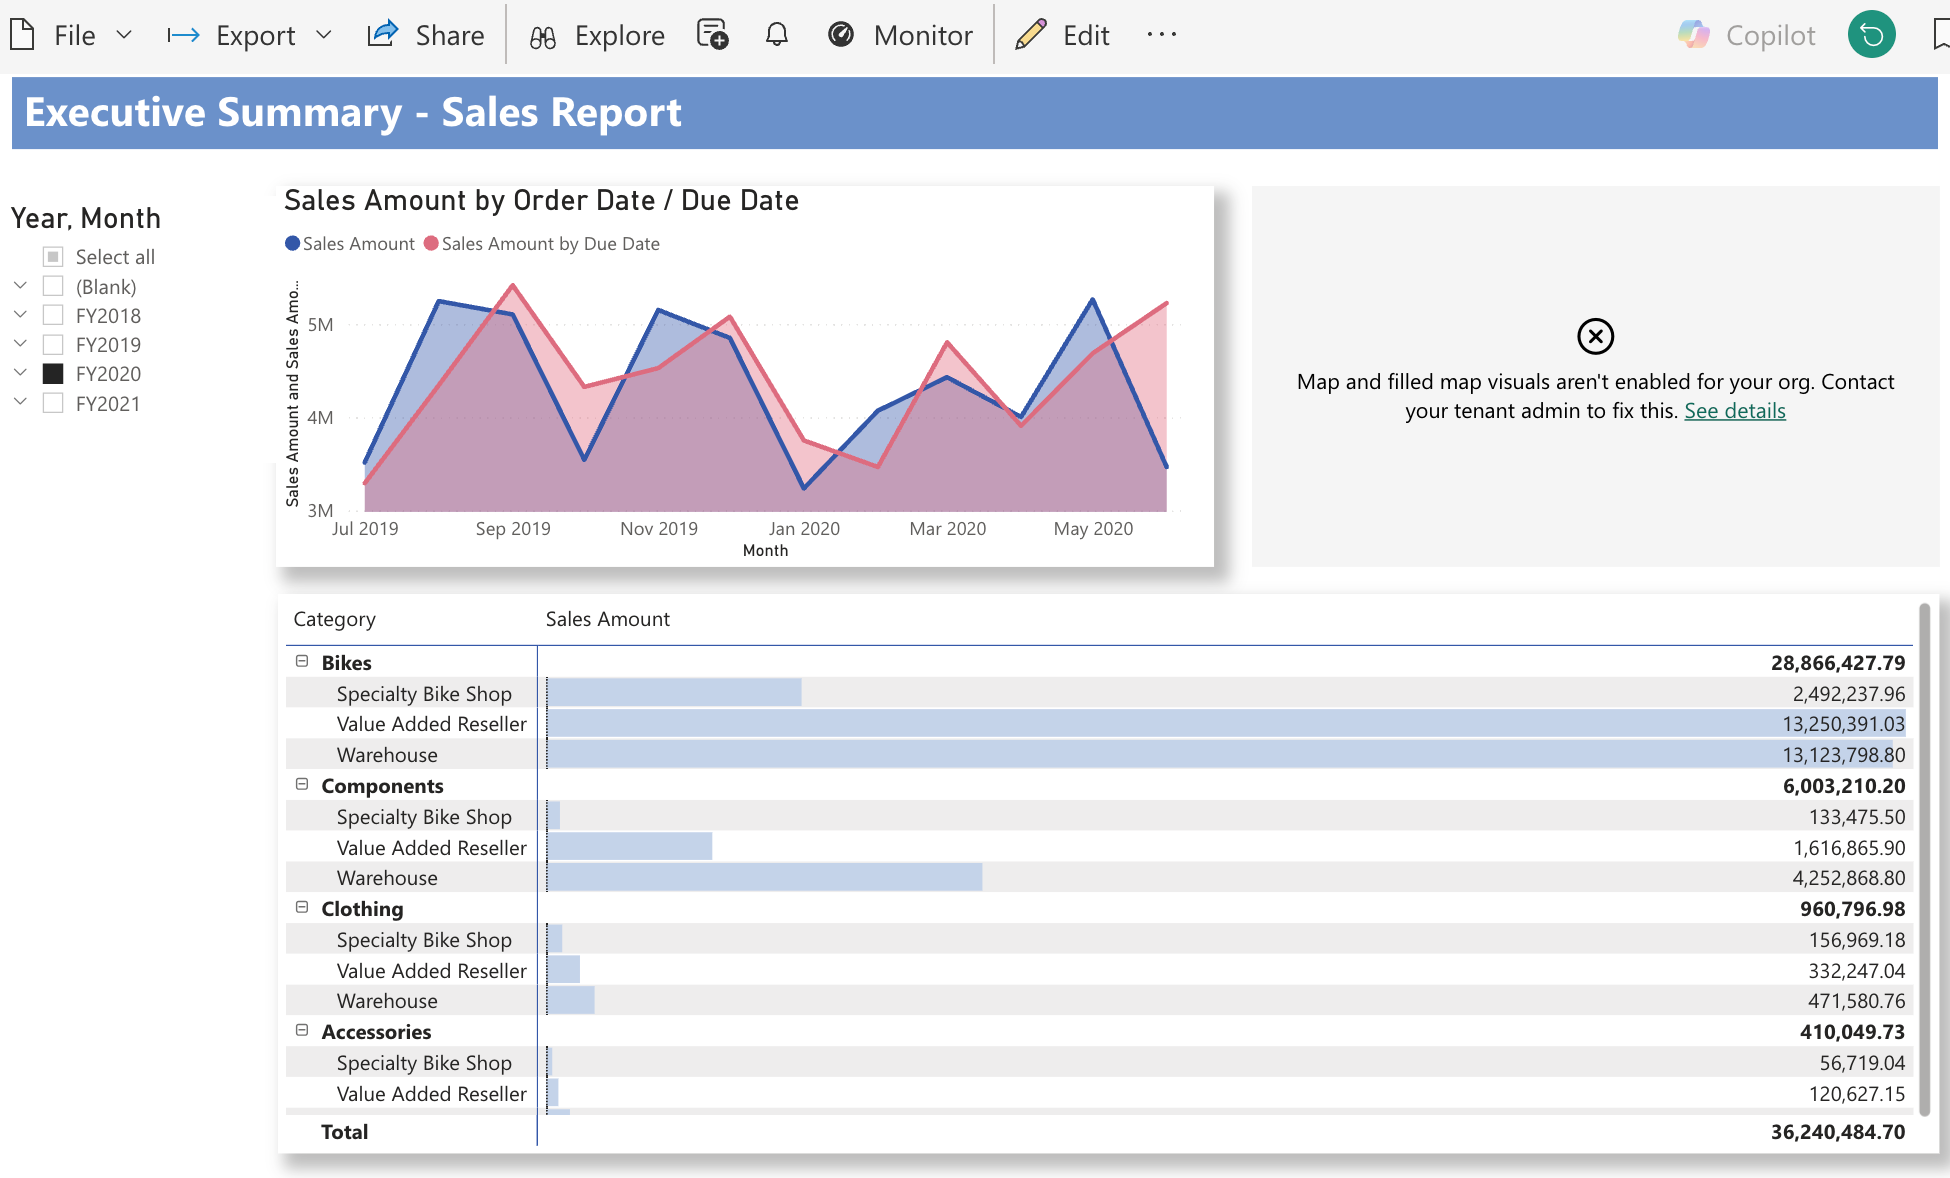The width and height of the screenshot is (1950, 1178).
Task: Expand the FY2021 tree chevron
Action: click(x=20, y=402)
